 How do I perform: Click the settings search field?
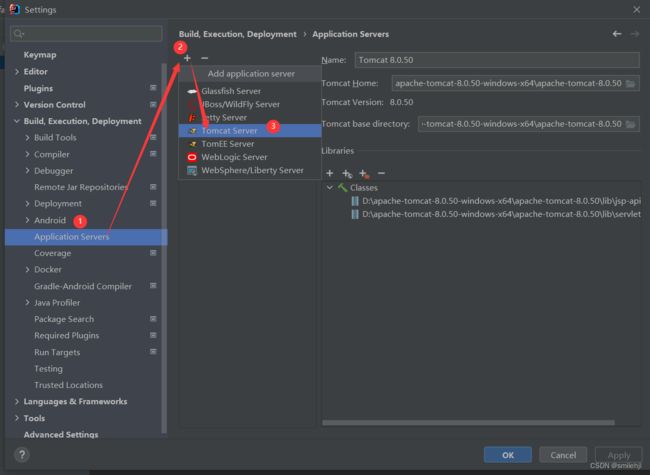(x=86, y=34)
